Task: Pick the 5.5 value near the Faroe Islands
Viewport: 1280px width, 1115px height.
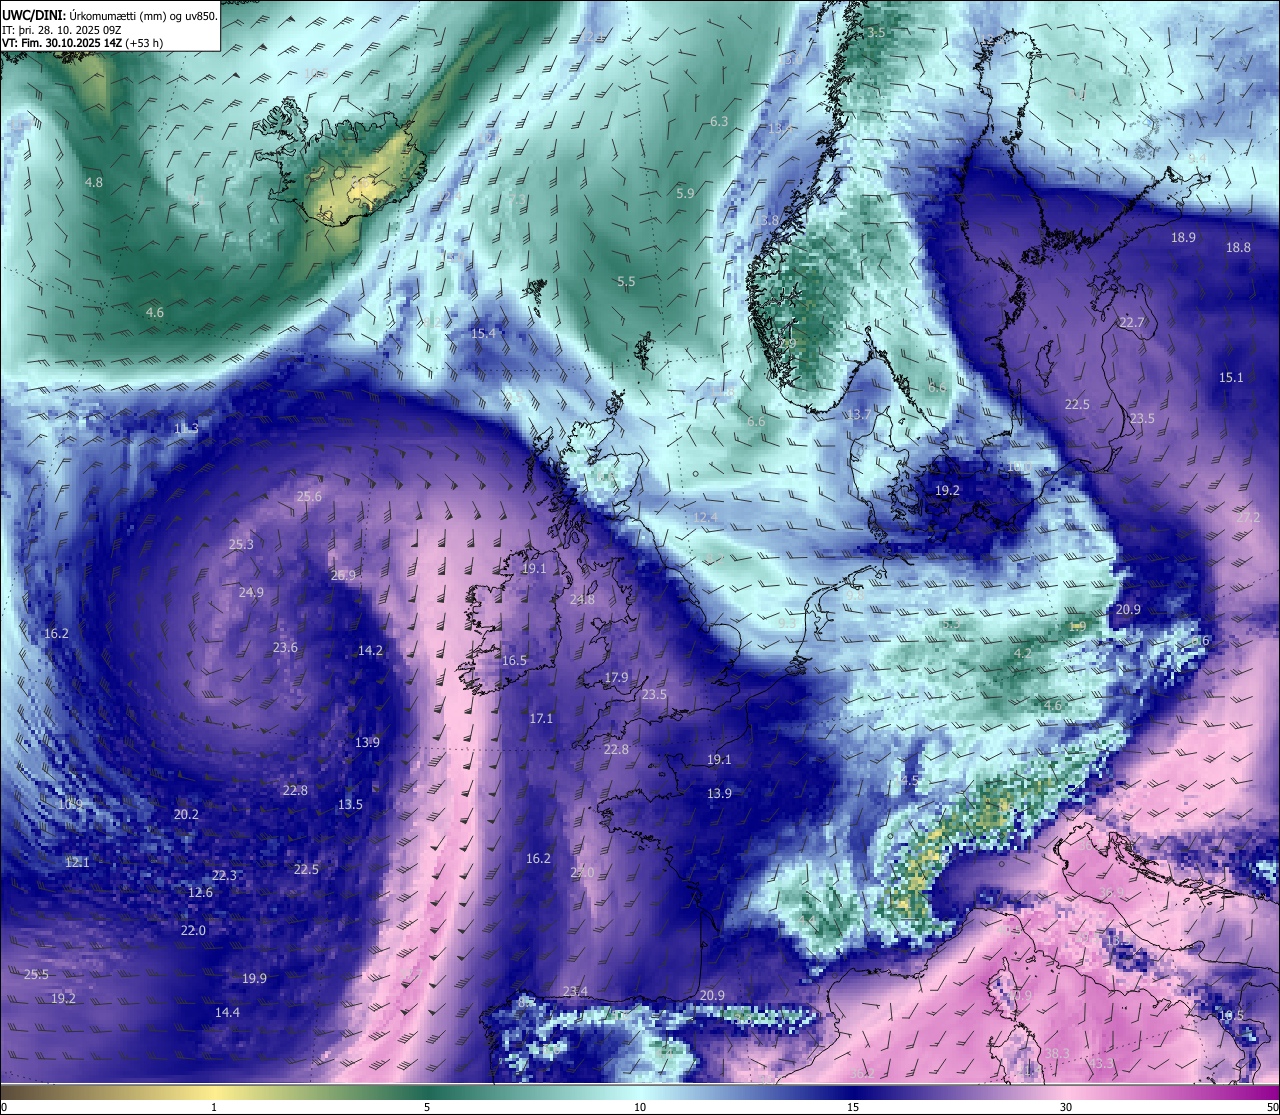Action: pyautogui.click(x=626, y=281)
